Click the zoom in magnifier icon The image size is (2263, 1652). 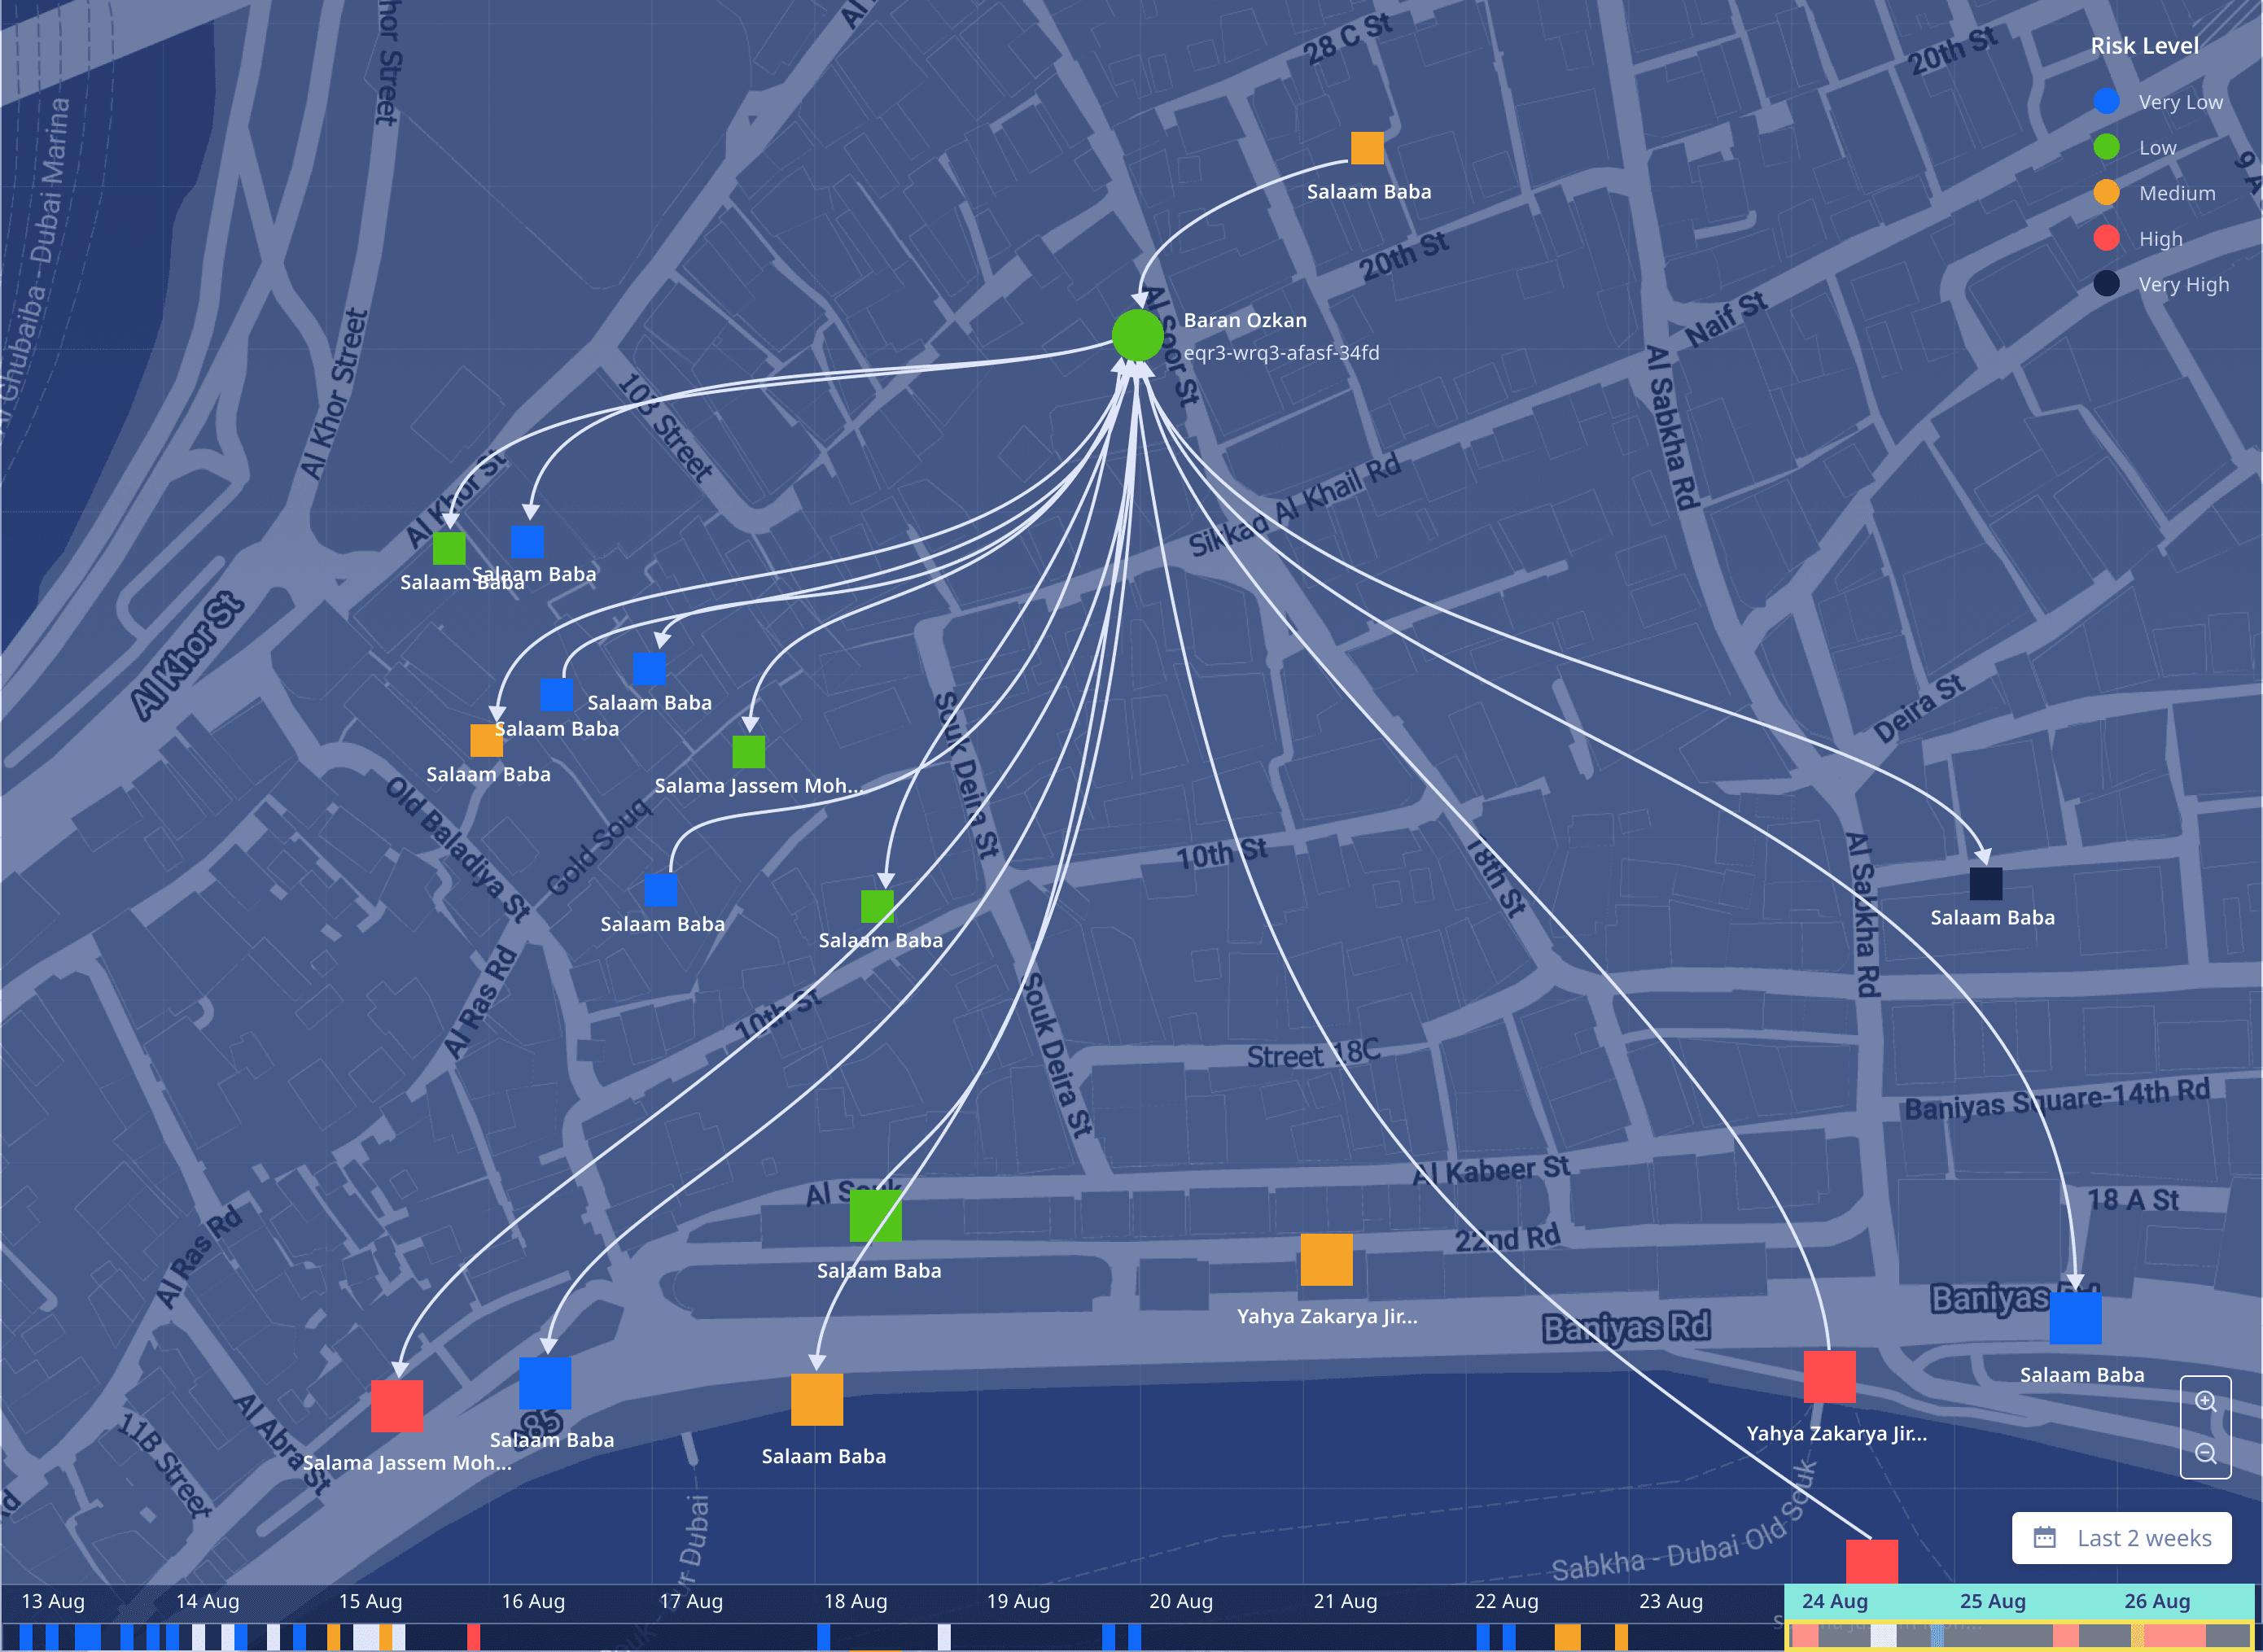(2205, 1402)
